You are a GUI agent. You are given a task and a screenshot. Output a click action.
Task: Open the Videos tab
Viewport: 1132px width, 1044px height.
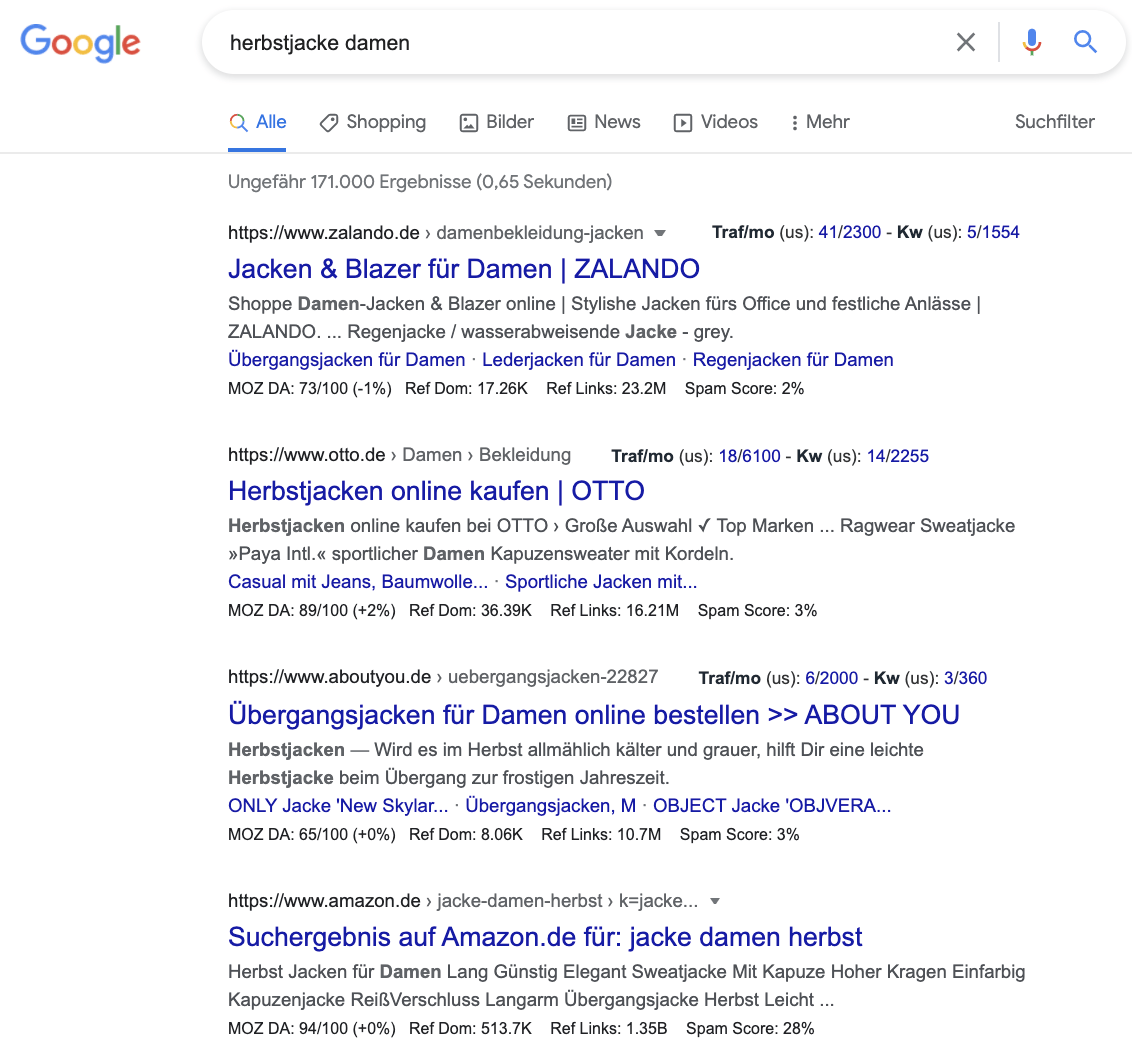coord(715,122)
